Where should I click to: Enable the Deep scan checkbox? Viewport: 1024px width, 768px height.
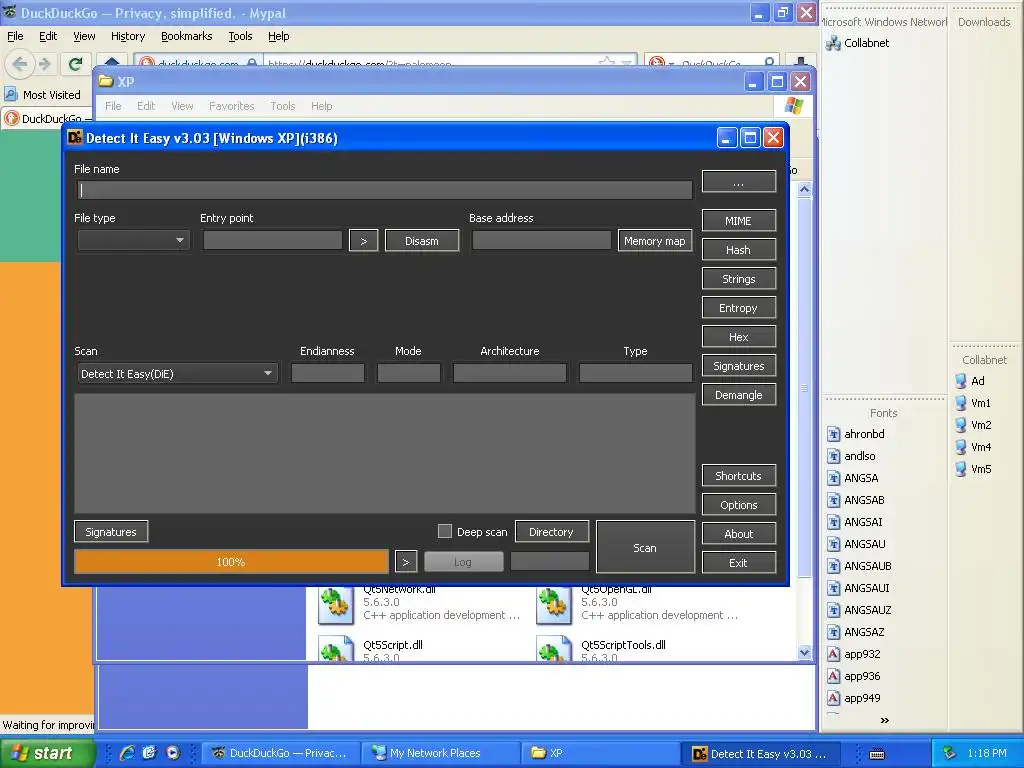tap(445, 532)
